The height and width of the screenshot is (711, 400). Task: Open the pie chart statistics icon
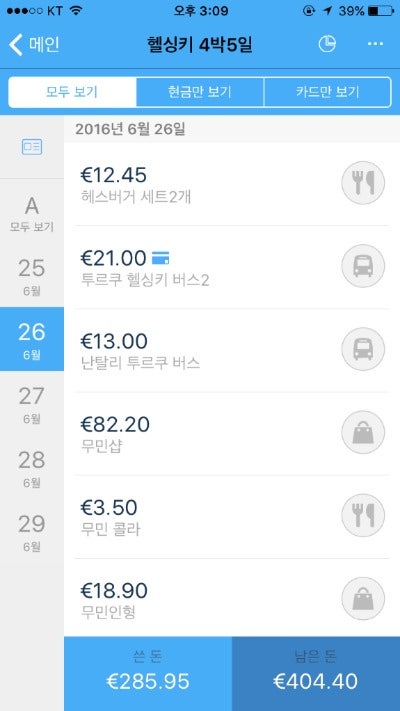point(327,44)
